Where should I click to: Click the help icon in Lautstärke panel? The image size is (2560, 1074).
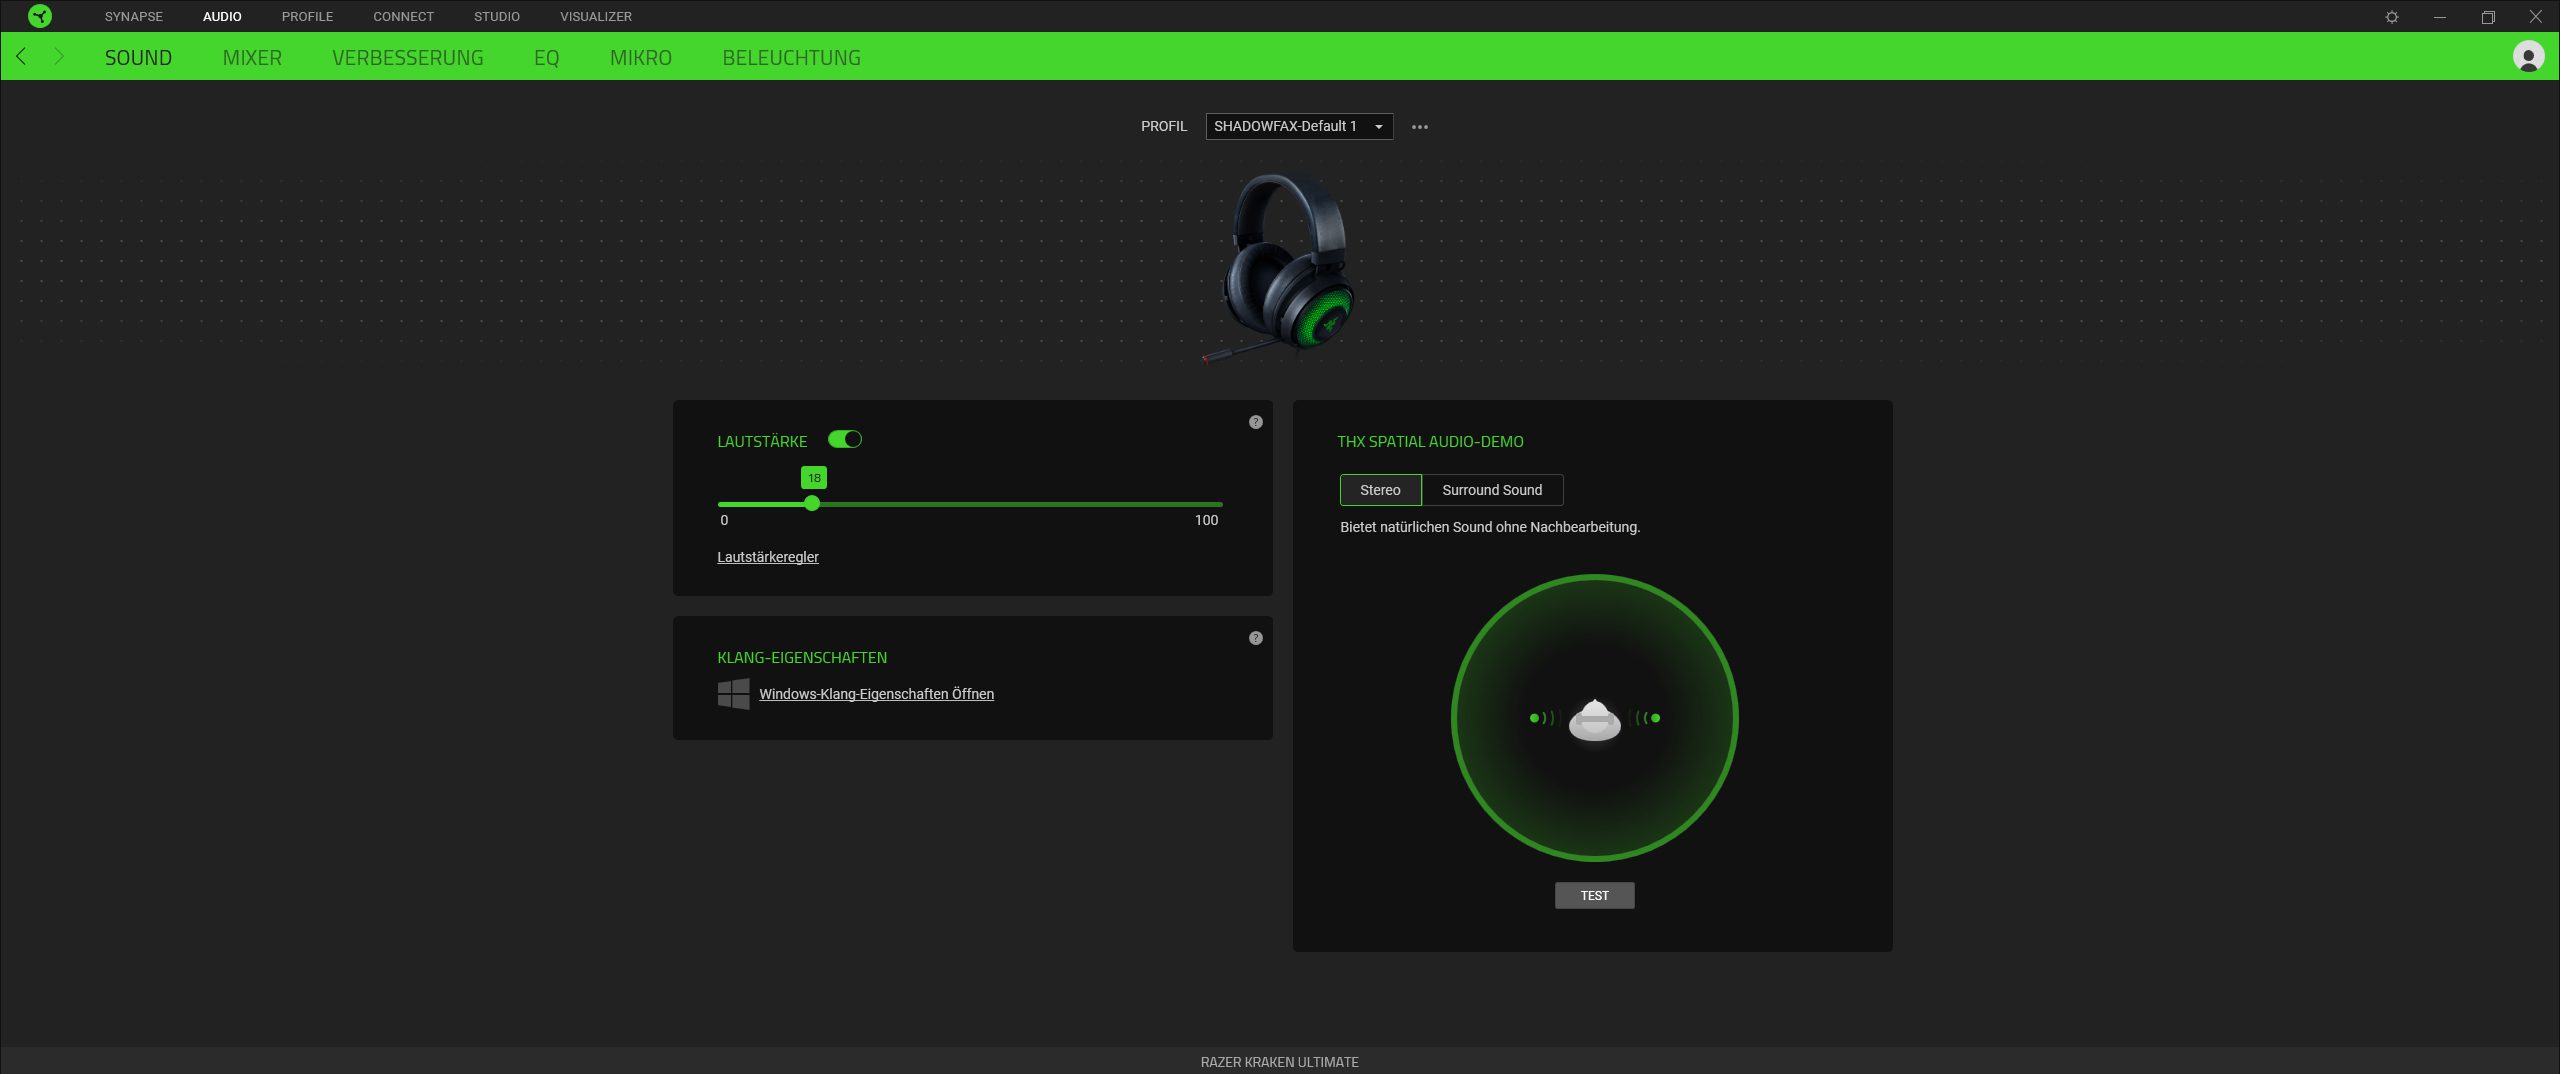pyautogui.click(x=1255, y=422)
